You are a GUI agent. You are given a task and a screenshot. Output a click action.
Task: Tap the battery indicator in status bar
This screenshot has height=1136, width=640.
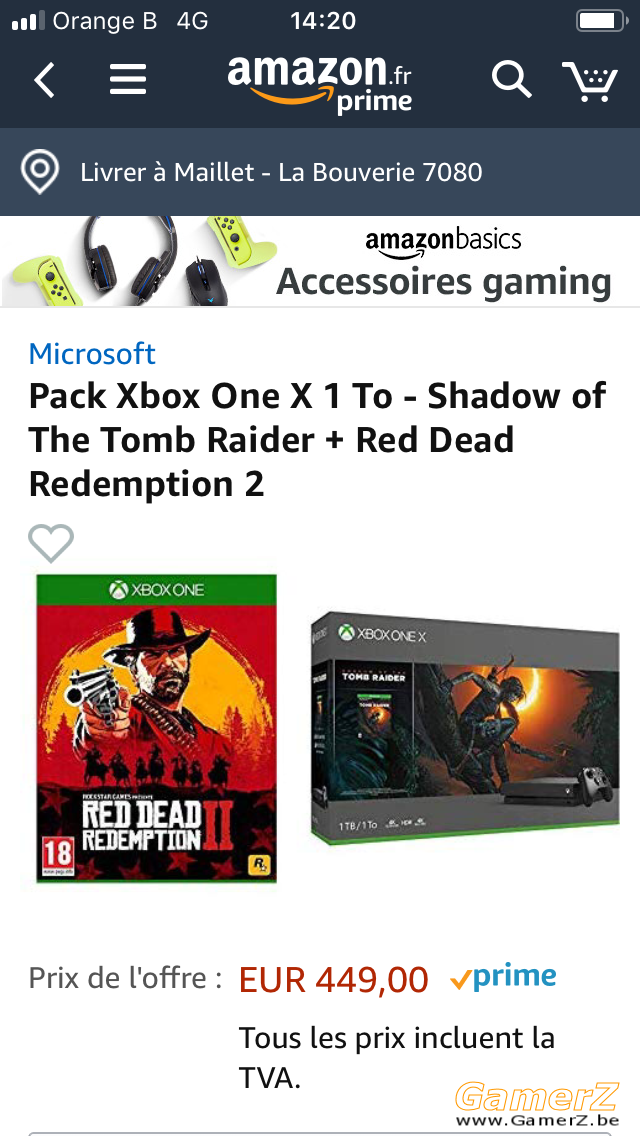(601, 21)
